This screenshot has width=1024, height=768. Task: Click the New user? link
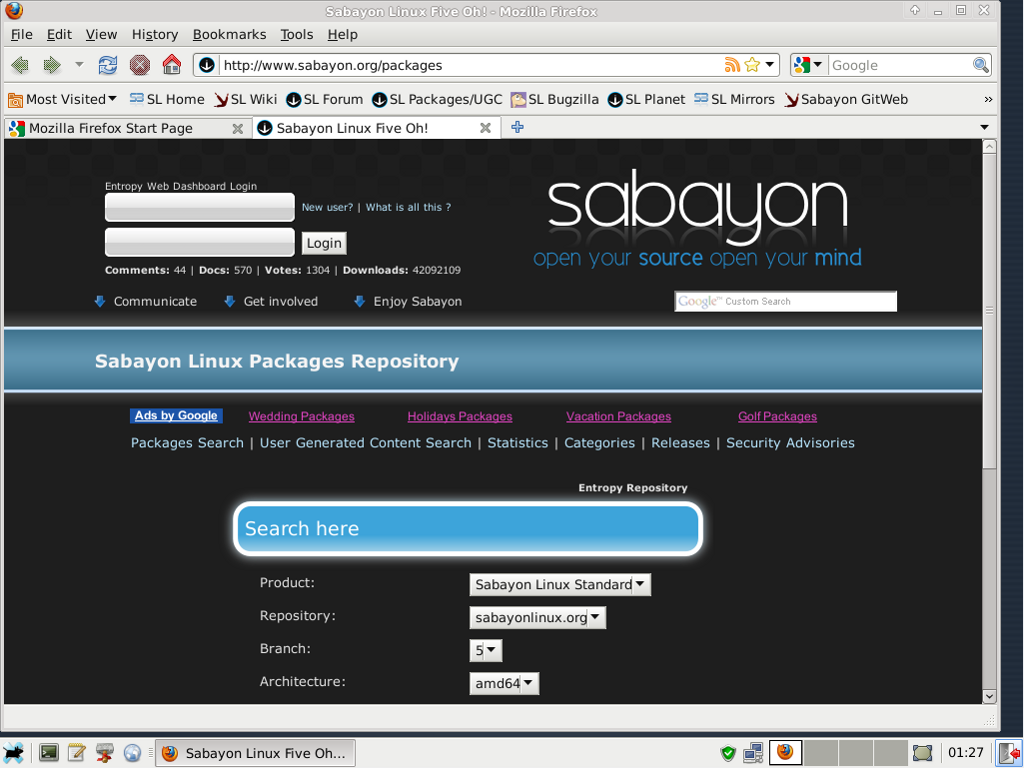click(x=327, y=207)
